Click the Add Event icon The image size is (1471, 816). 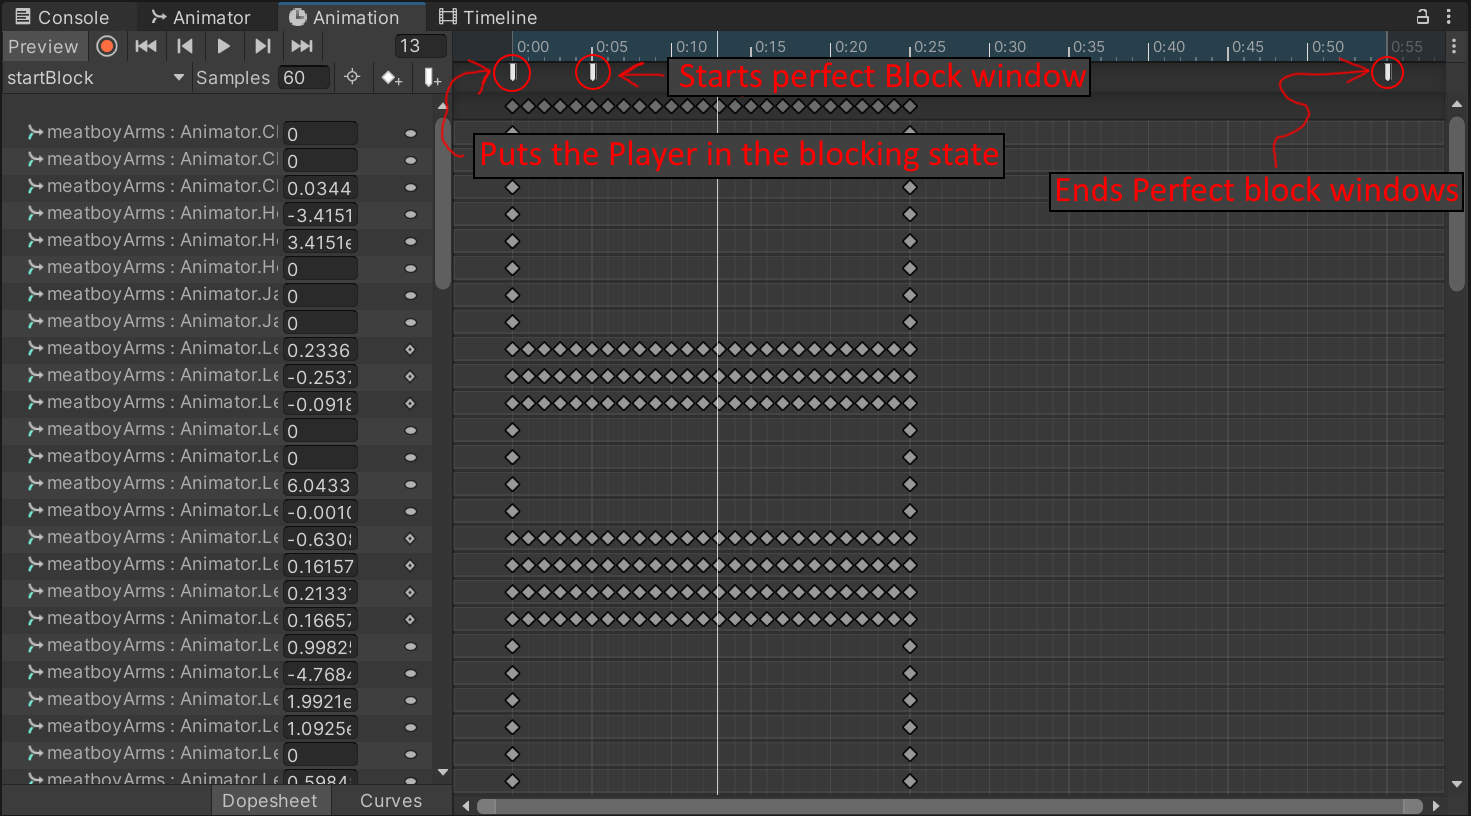tap(432, 78)
